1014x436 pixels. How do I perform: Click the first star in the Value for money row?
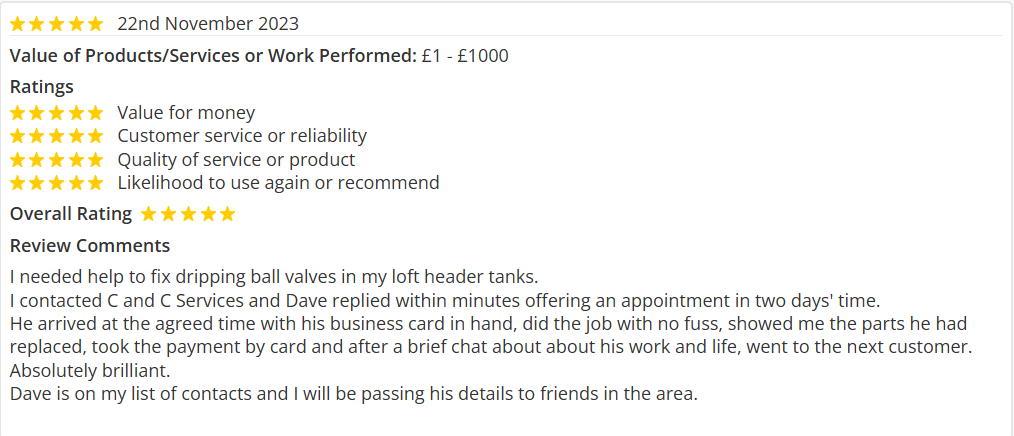pos(17,113)
